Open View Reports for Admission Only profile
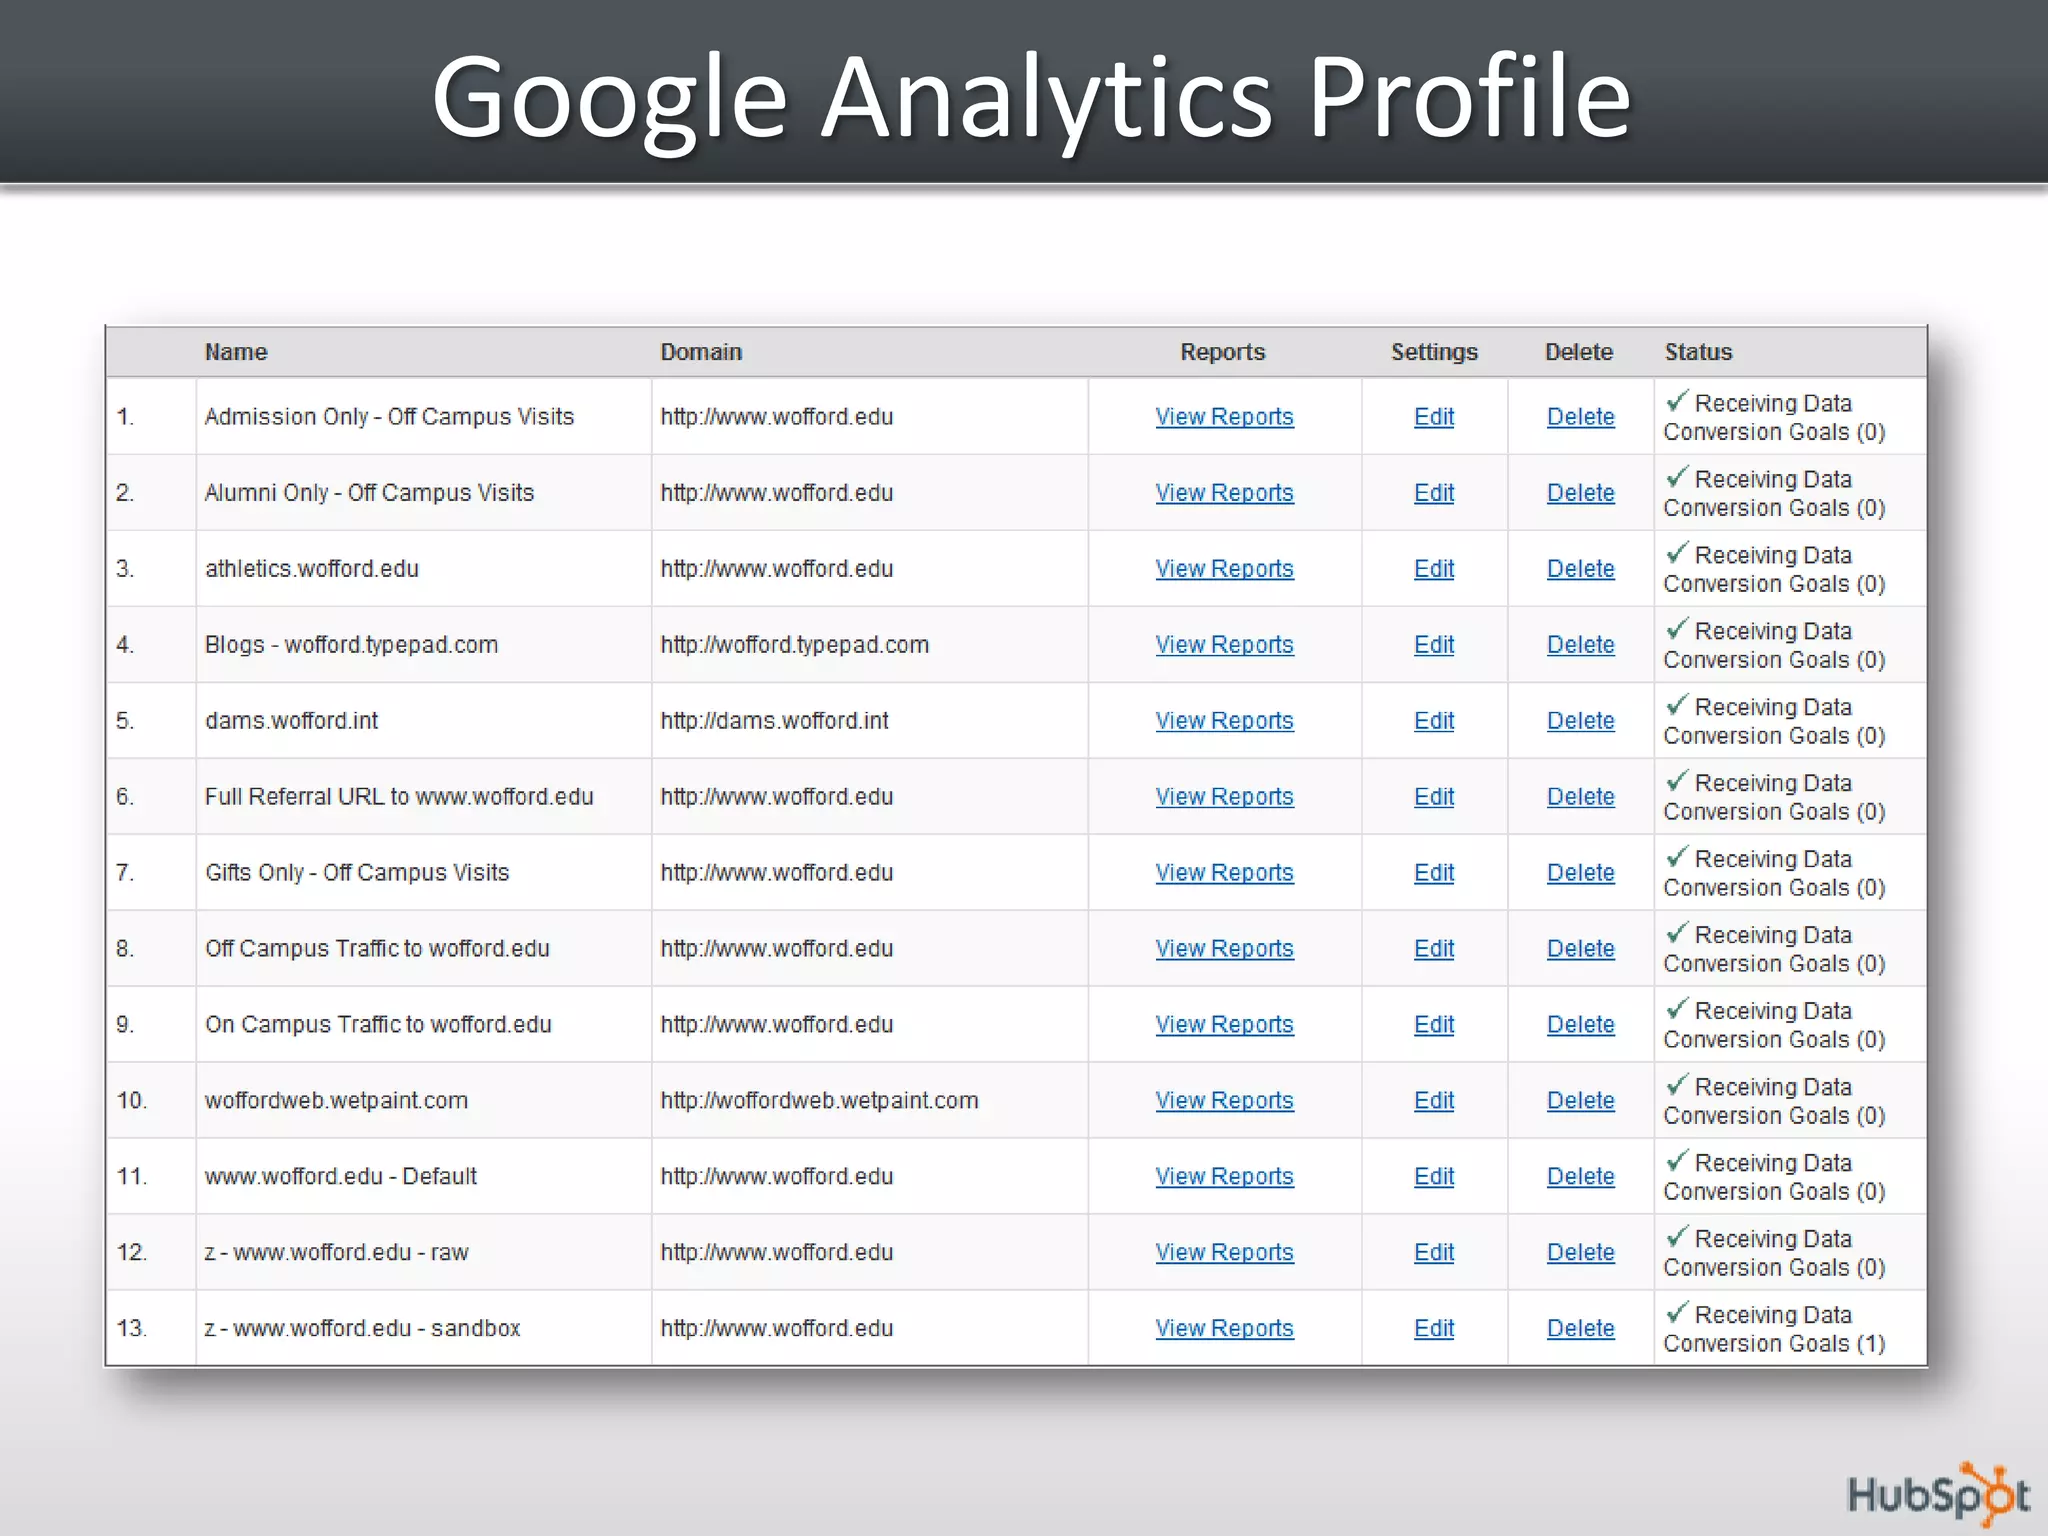 click(x=1224, y=417)
